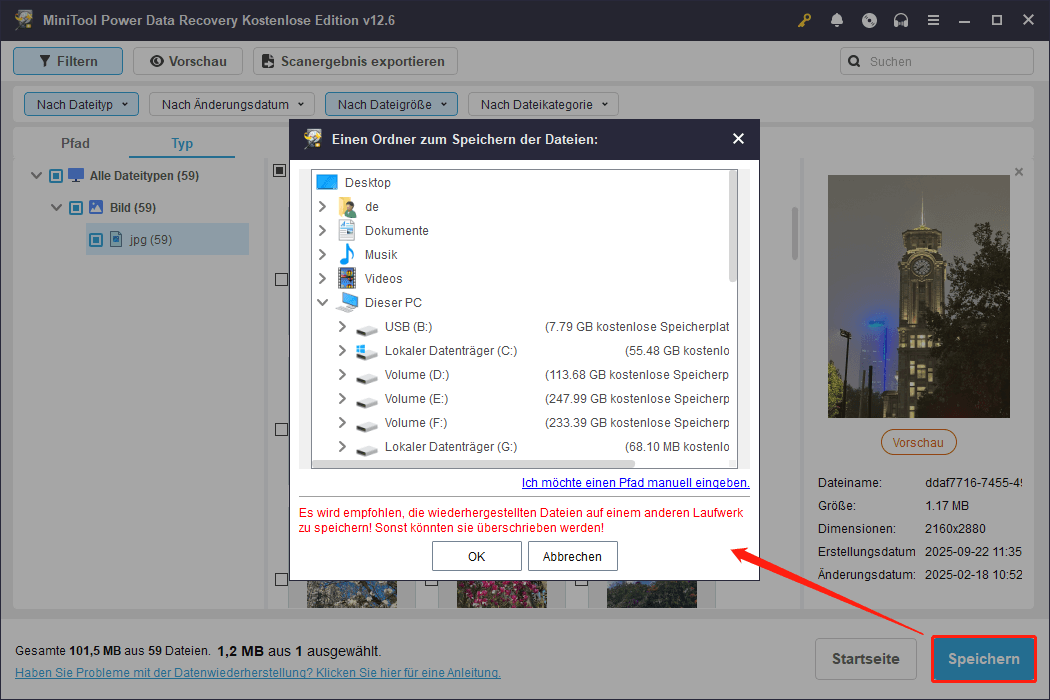Select the Dieser PC computer icon
The height and width of the screenshot is (700, 1050).
click(x=347, y=303)
